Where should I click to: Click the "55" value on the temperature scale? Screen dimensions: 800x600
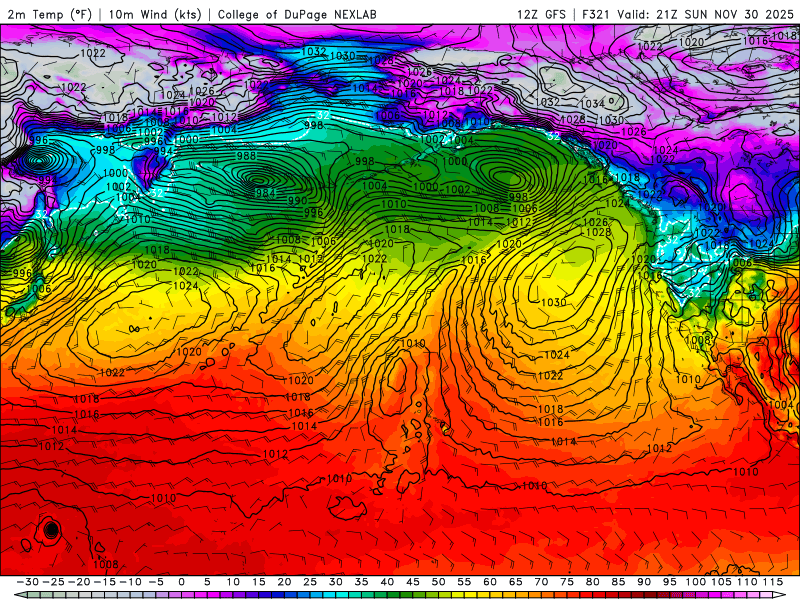pyautogui.click(x=464, y=582)
